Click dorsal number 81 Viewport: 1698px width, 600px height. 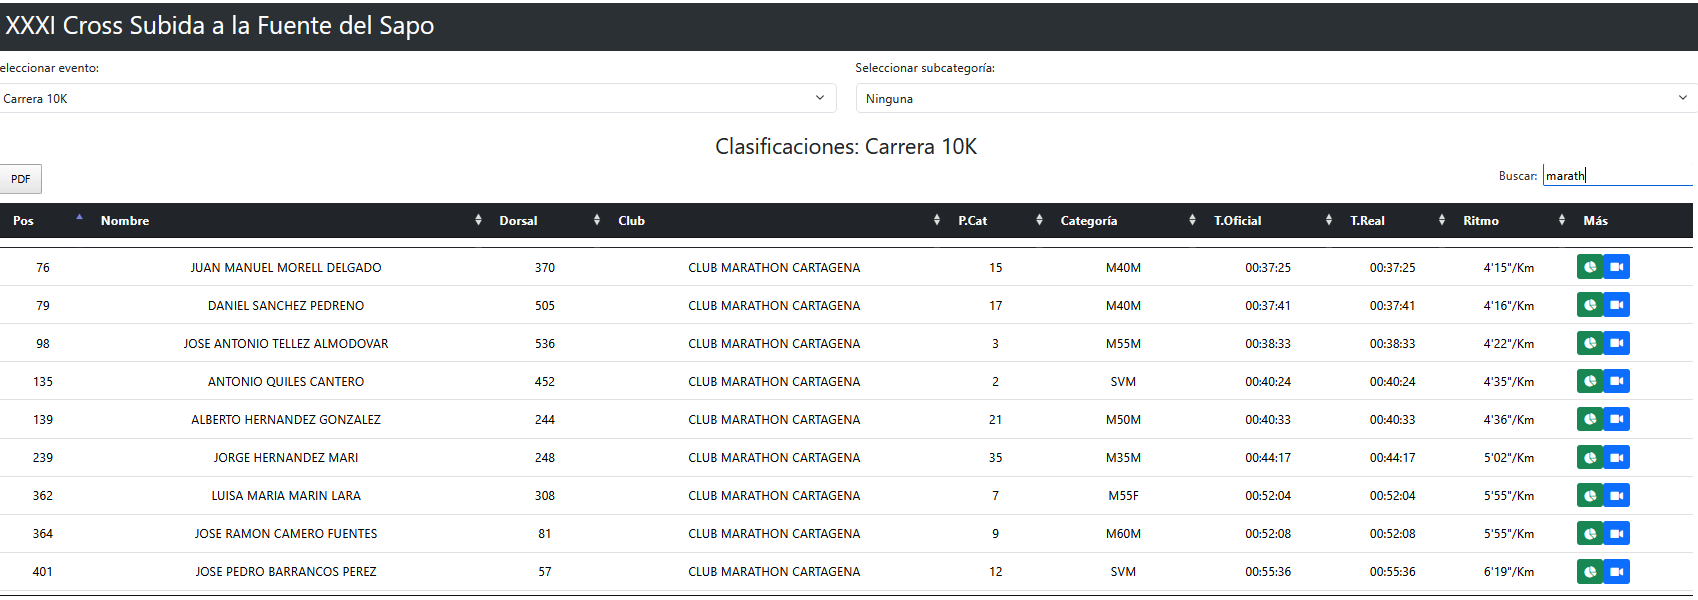pos(545,534)
